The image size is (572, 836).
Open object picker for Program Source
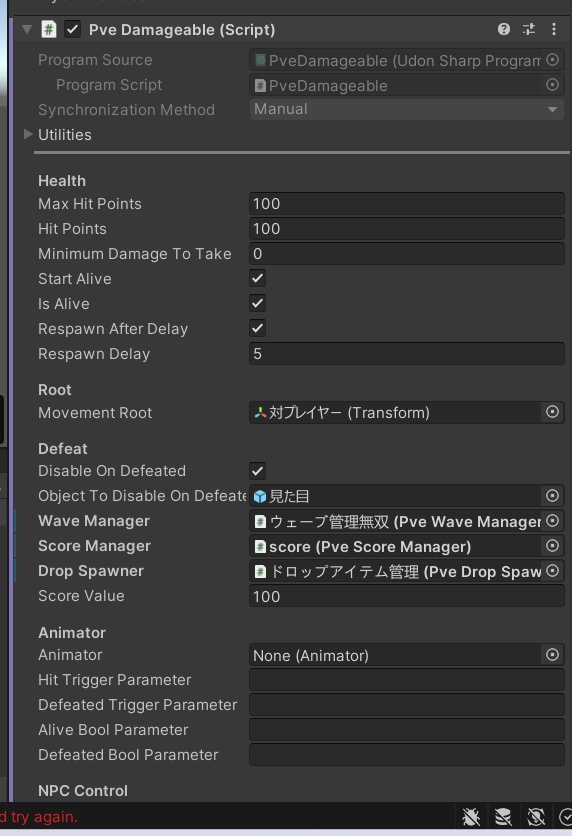tap(552, 60)
